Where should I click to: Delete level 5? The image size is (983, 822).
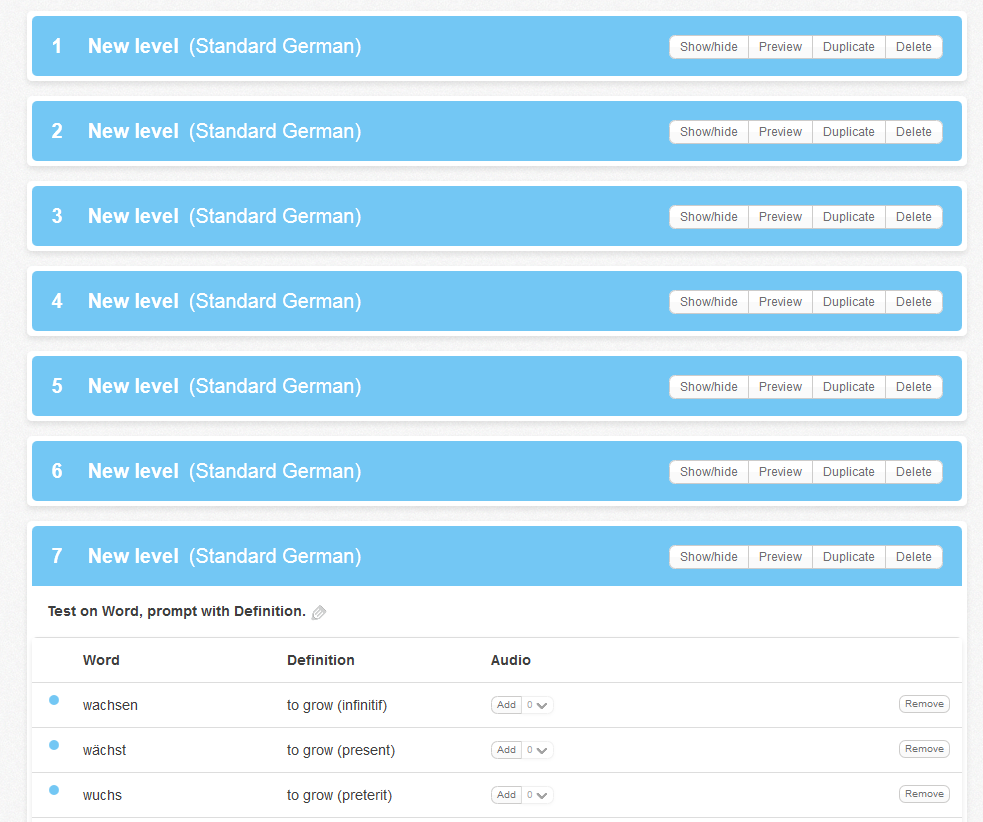pos(913,387)
